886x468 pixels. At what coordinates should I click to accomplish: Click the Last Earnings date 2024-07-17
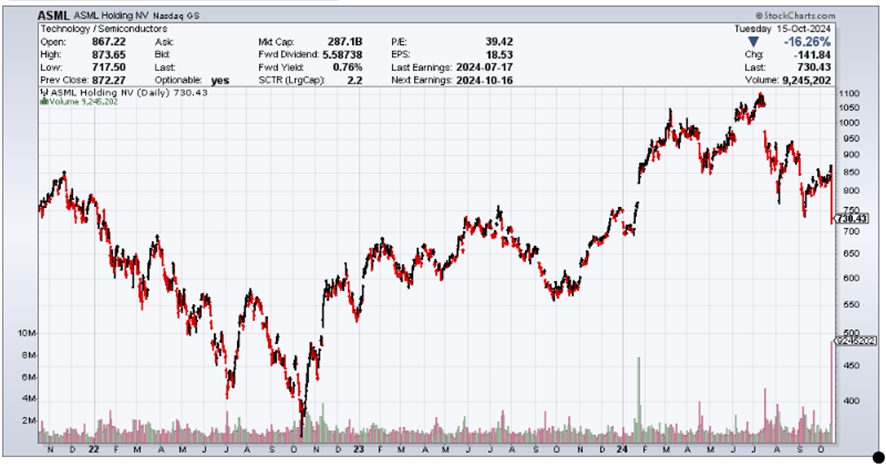coord(484,67)
